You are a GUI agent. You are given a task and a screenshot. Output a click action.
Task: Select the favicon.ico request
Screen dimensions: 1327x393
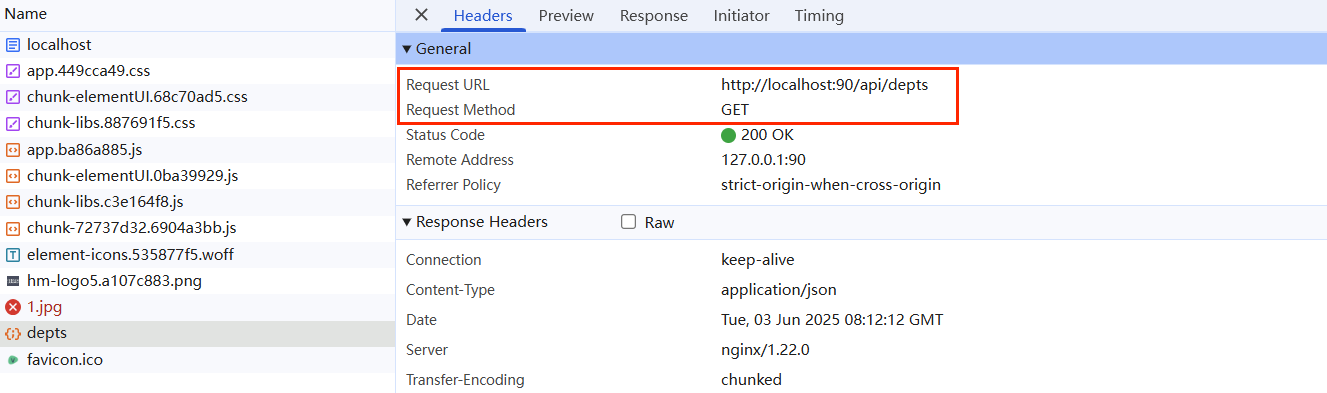click(x=197, y=360)
